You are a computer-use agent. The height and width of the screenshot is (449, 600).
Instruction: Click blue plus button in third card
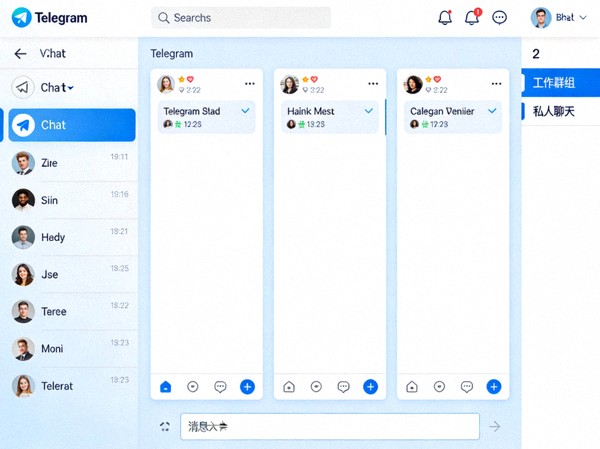(494, 387)
